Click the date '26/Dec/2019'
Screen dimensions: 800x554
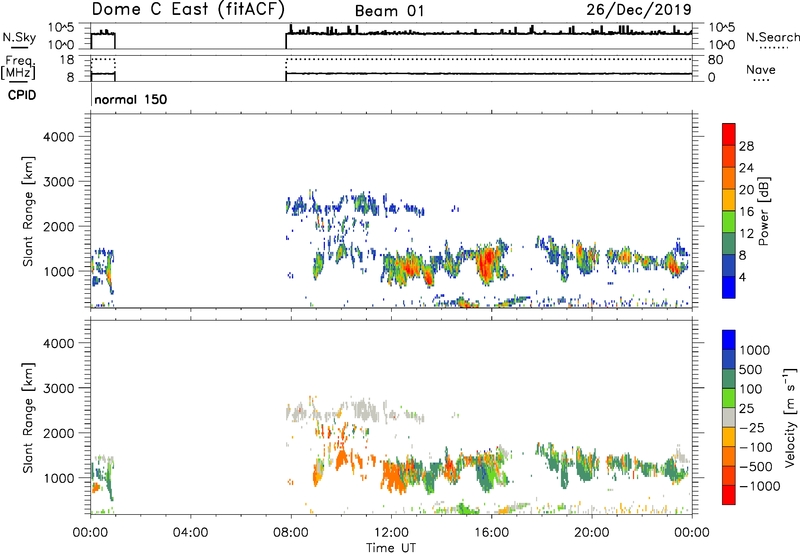[639, 9]
